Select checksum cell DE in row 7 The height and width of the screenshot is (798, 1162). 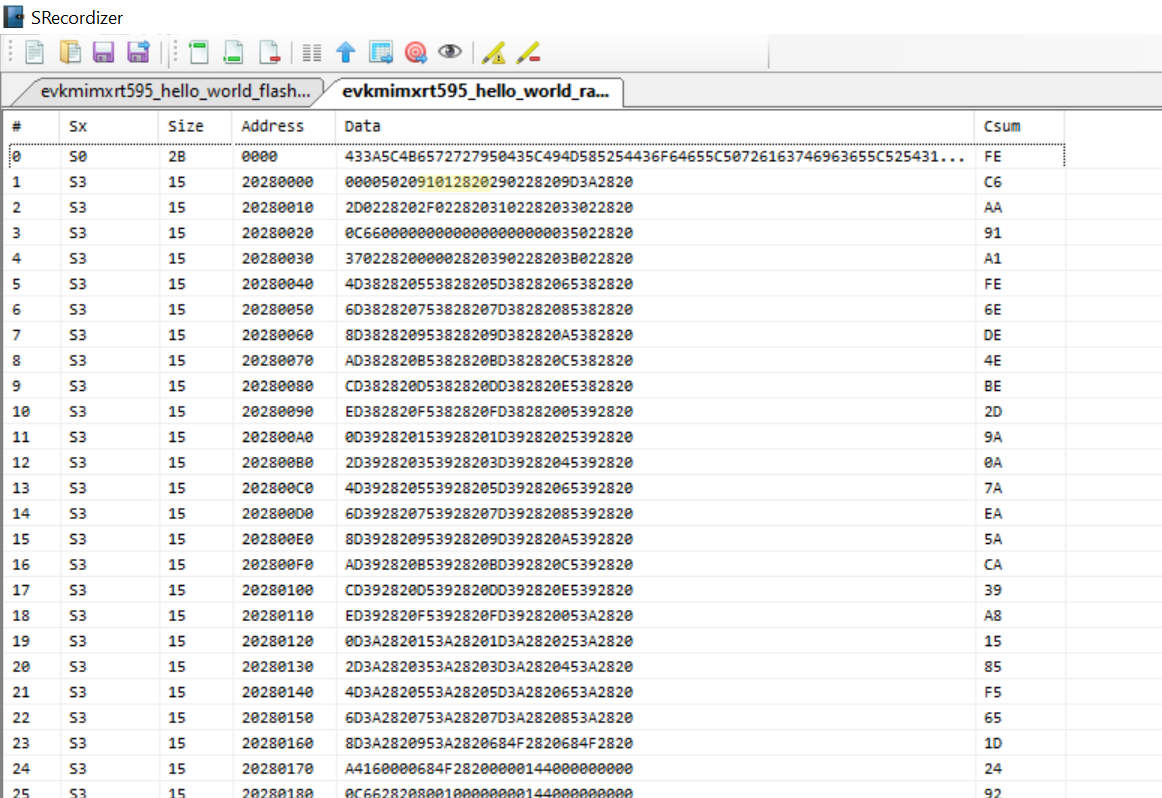pyautogui.click(x=1019, y=335)
